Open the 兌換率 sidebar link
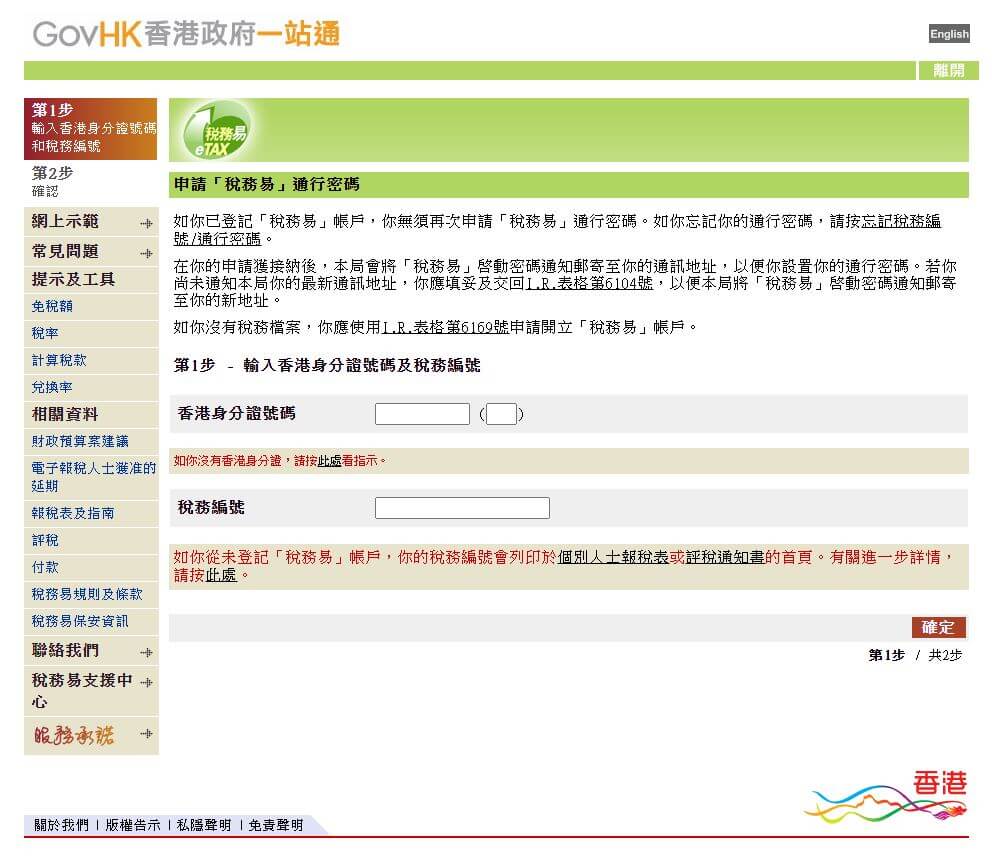Image resolution: width=1004 pixels, height=865 pixels. (52, 387)
